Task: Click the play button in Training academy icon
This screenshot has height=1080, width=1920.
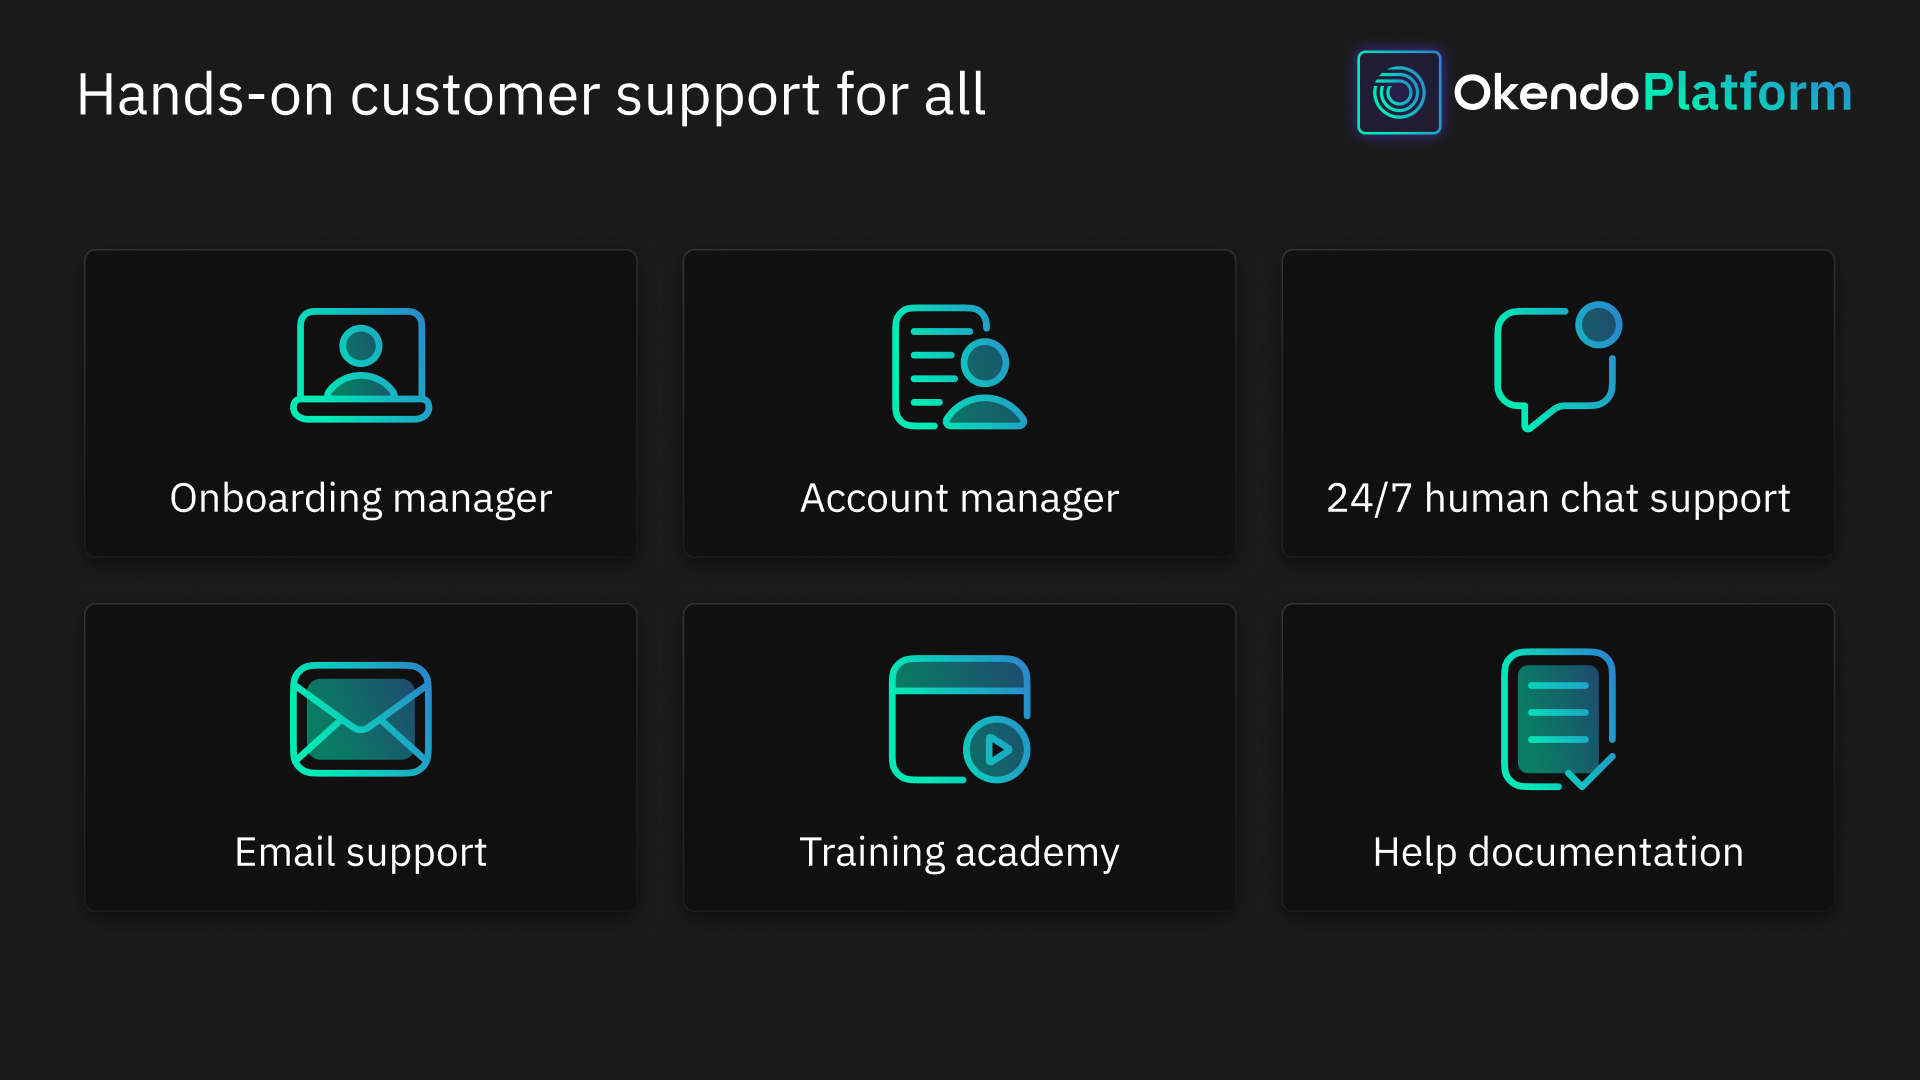Action: pyautogui.click(x=996, y=749)
